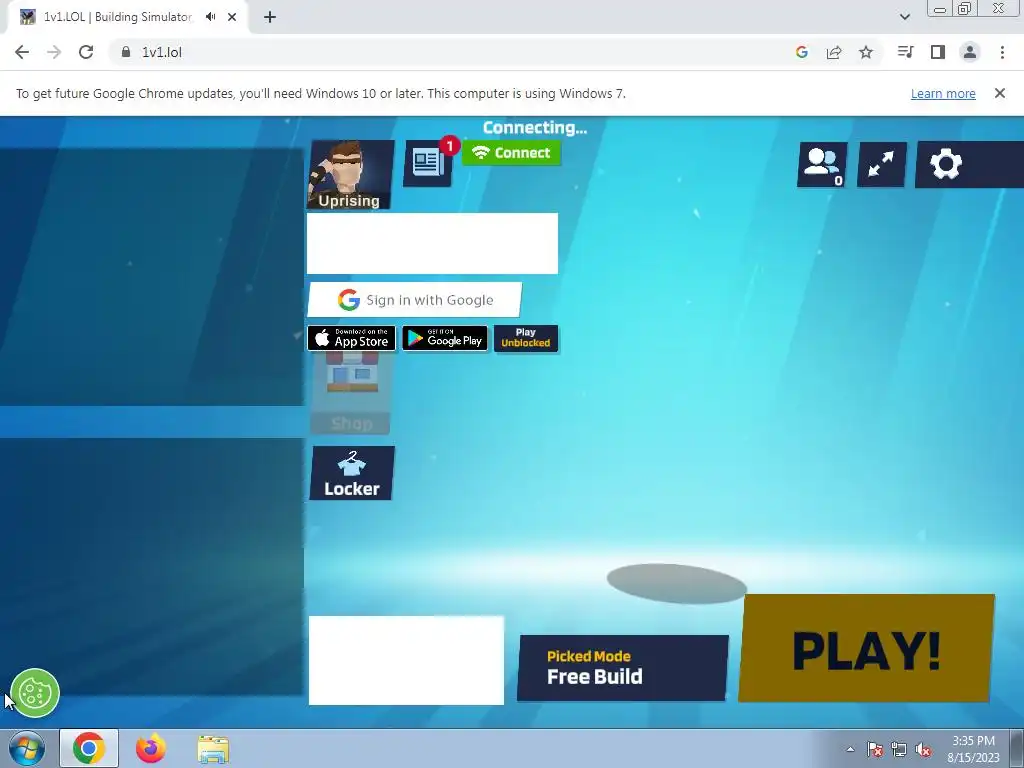
Task: Click the network status tray icon
Action: 899,749
